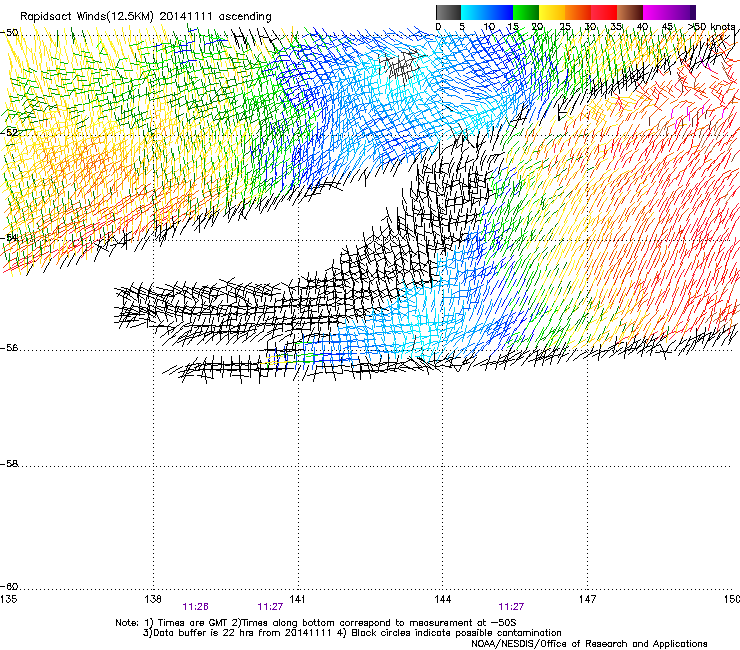
Task: Click the latitude label '-50'
Action: 9,33
